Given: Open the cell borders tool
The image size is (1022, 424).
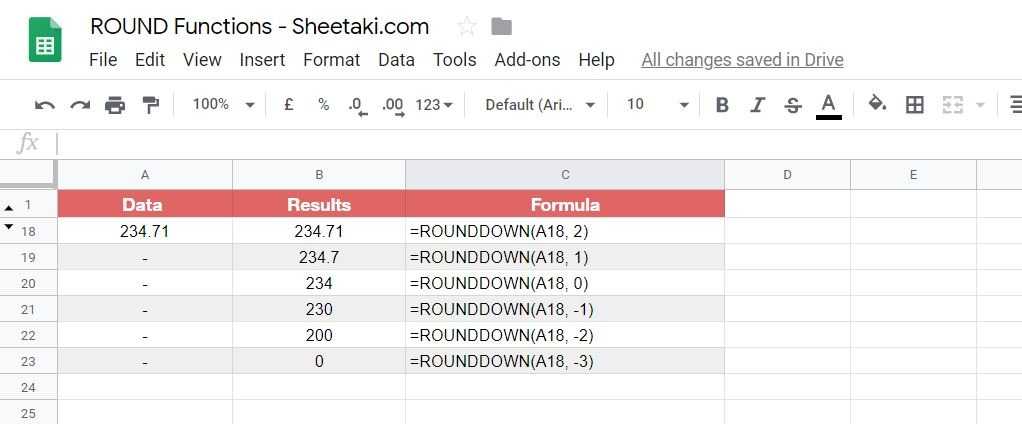Looking at the screenshot, I should coord(914,105).
